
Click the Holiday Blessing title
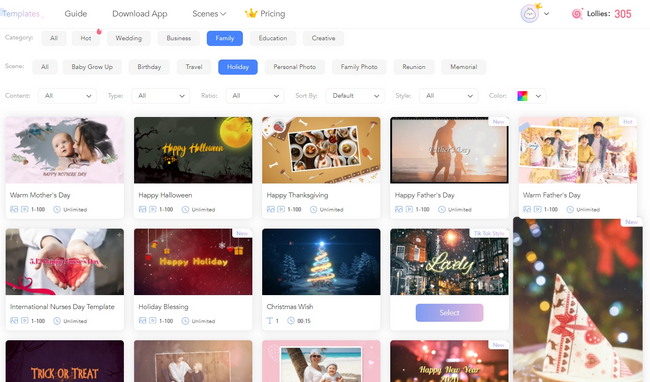pyautogui.click(x=163, y=307)
